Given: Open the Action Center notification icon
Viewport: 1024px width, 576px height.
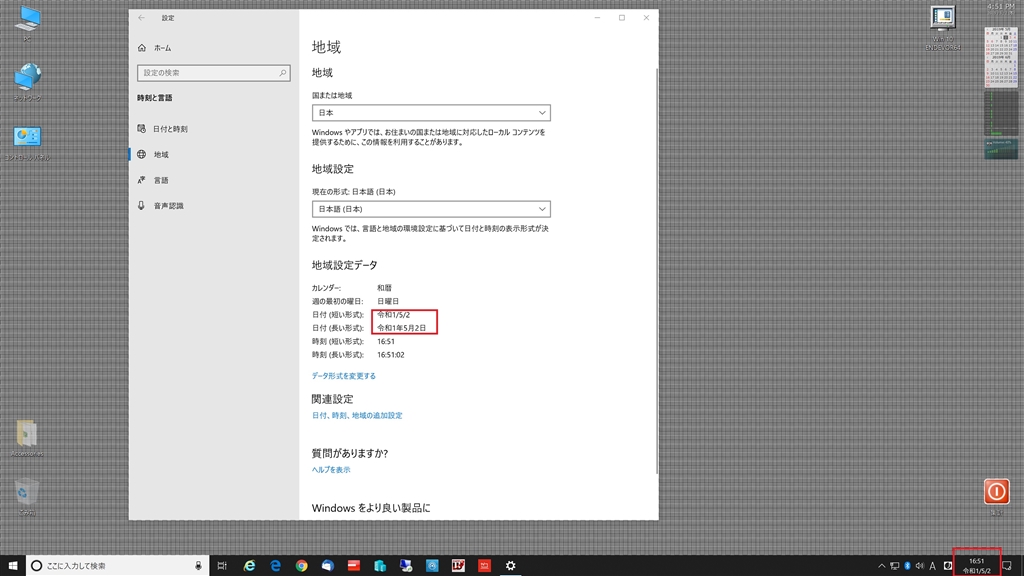Looking at the screenshot, I should point(1007,566).
